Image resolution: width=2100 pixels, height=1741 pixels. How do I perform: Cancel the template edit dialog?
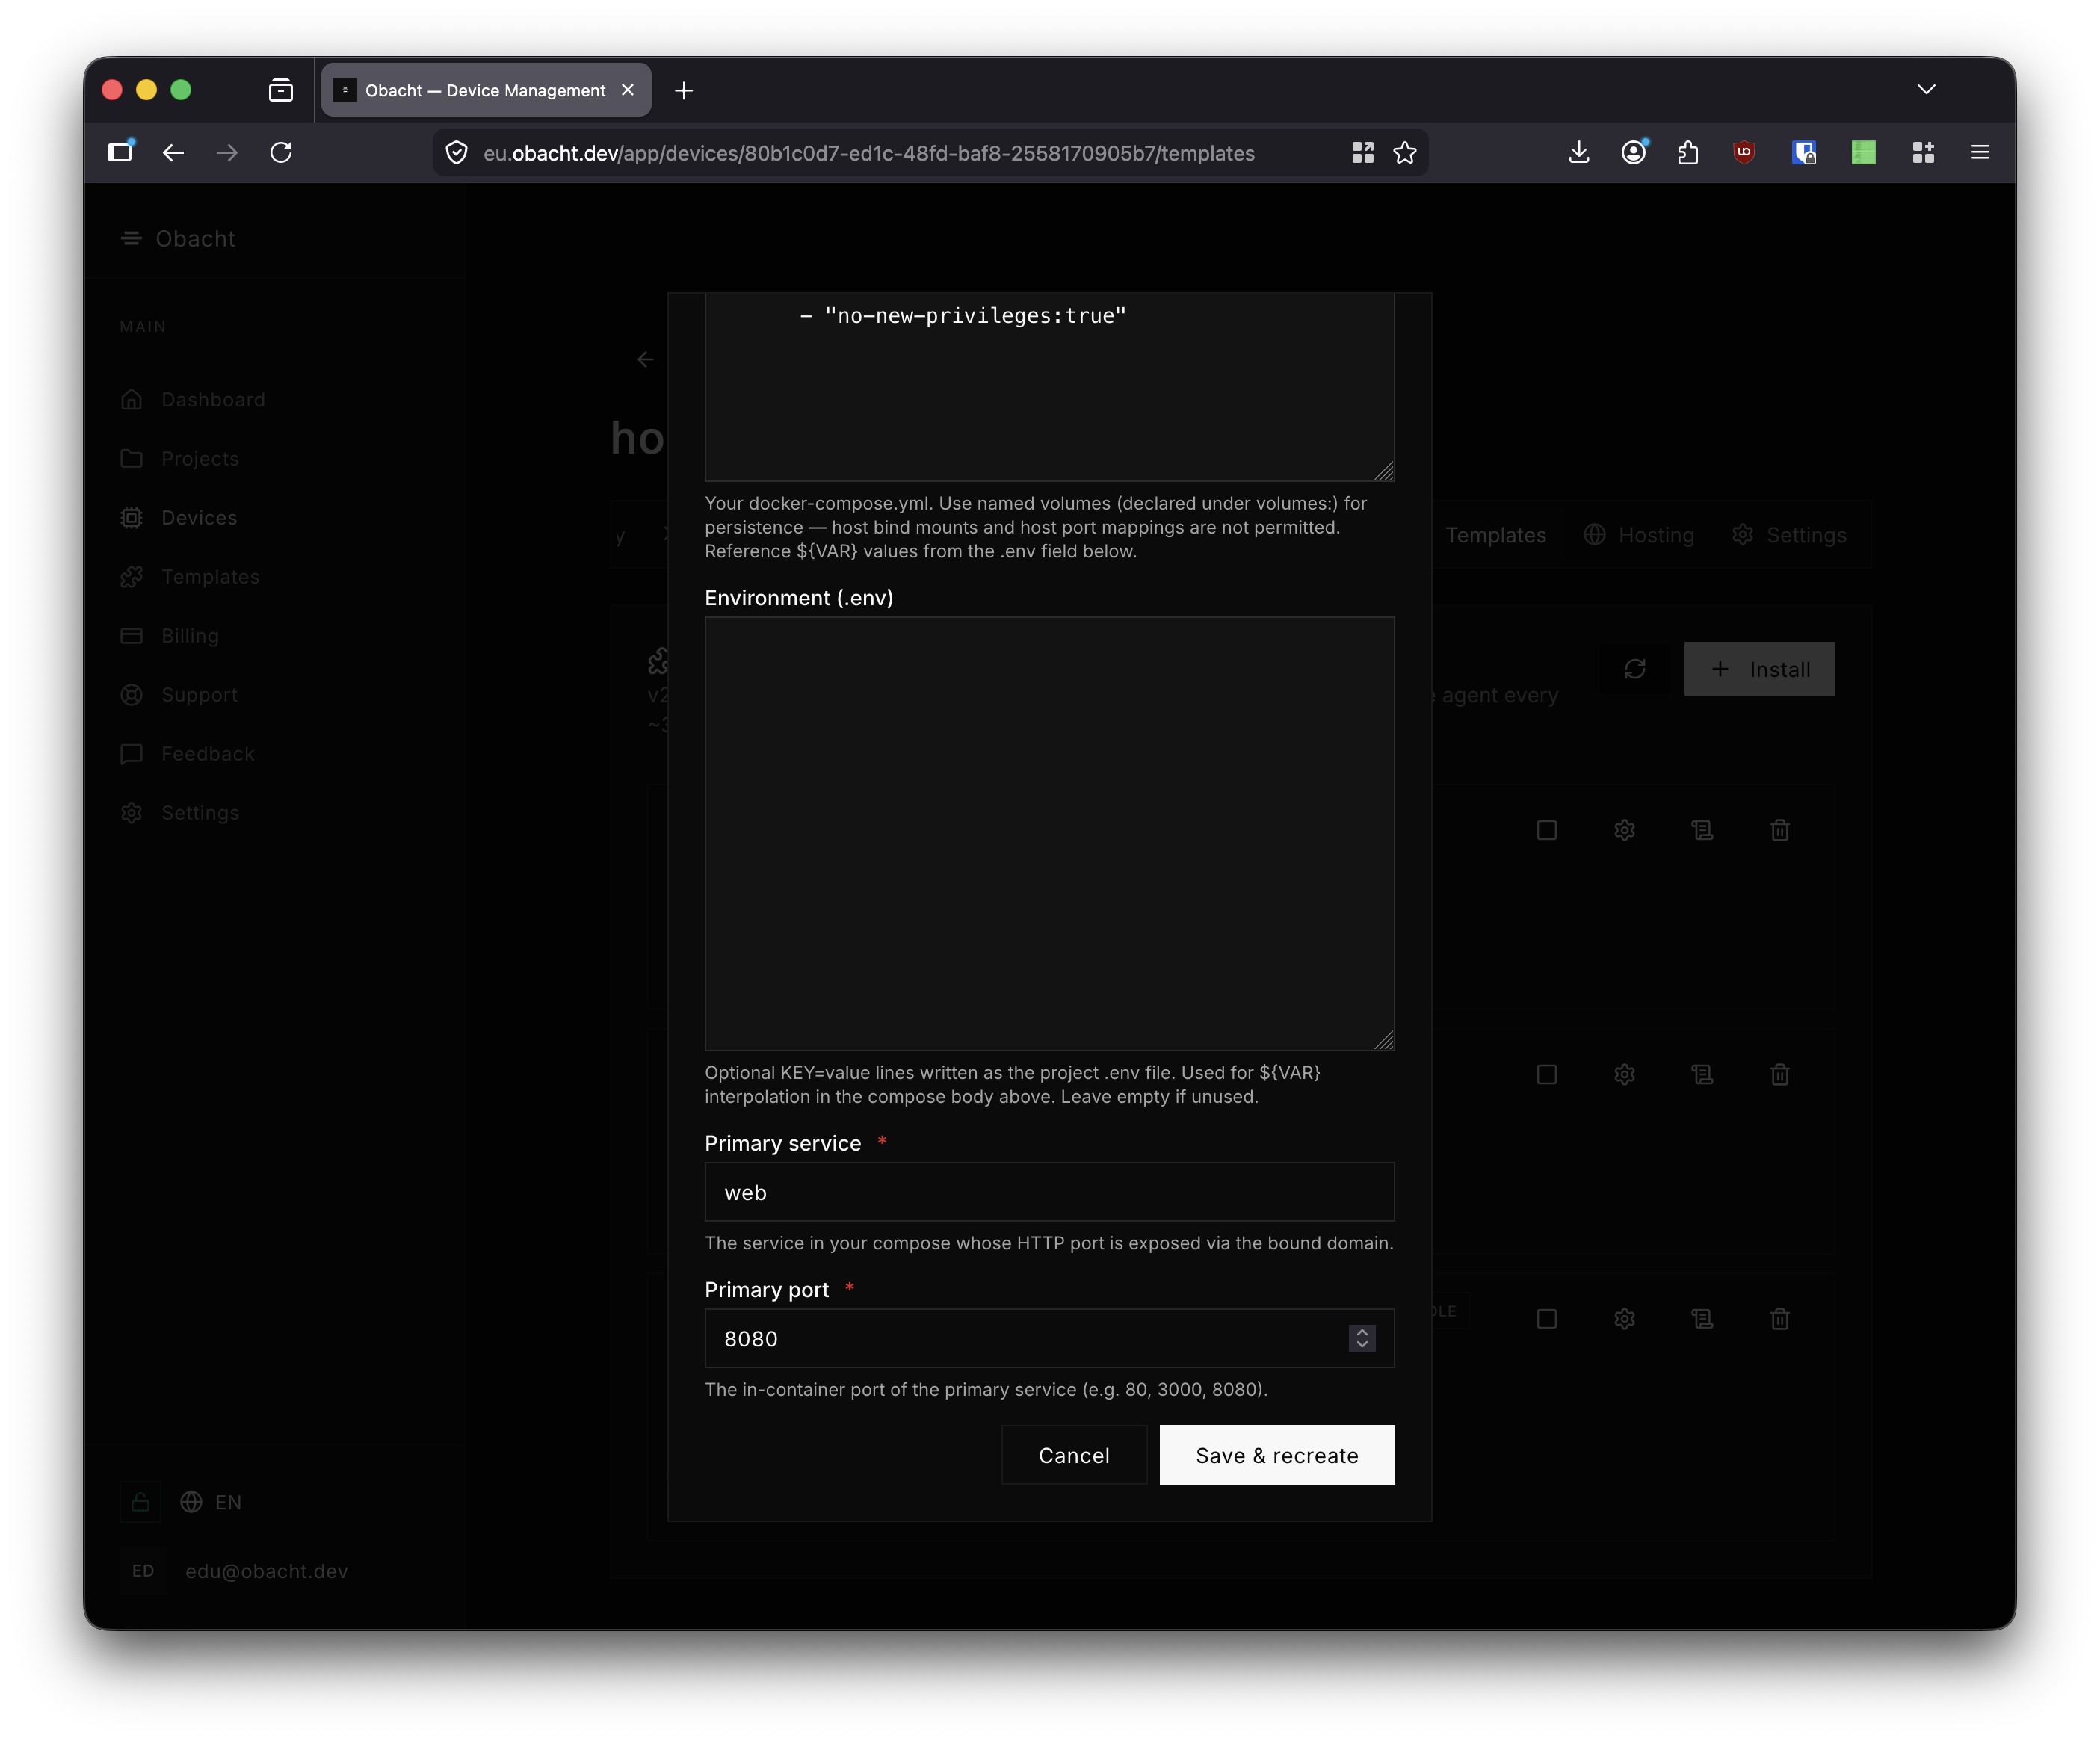click(x=1074, y=1455)
